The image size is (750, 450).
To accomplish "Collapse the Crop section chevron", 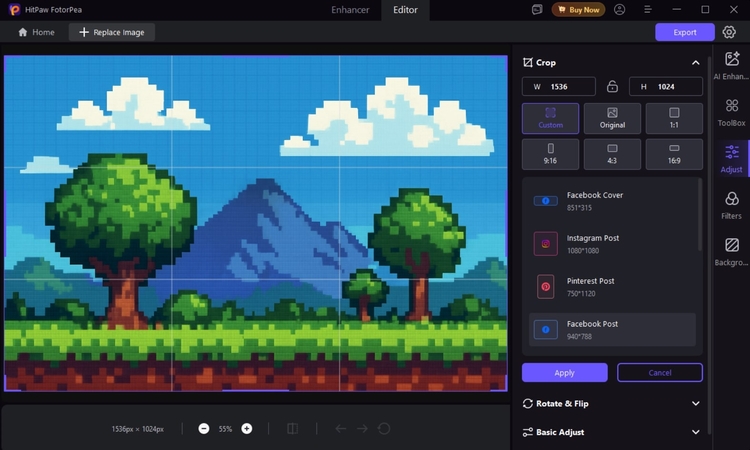I will (x=695, y=63).
